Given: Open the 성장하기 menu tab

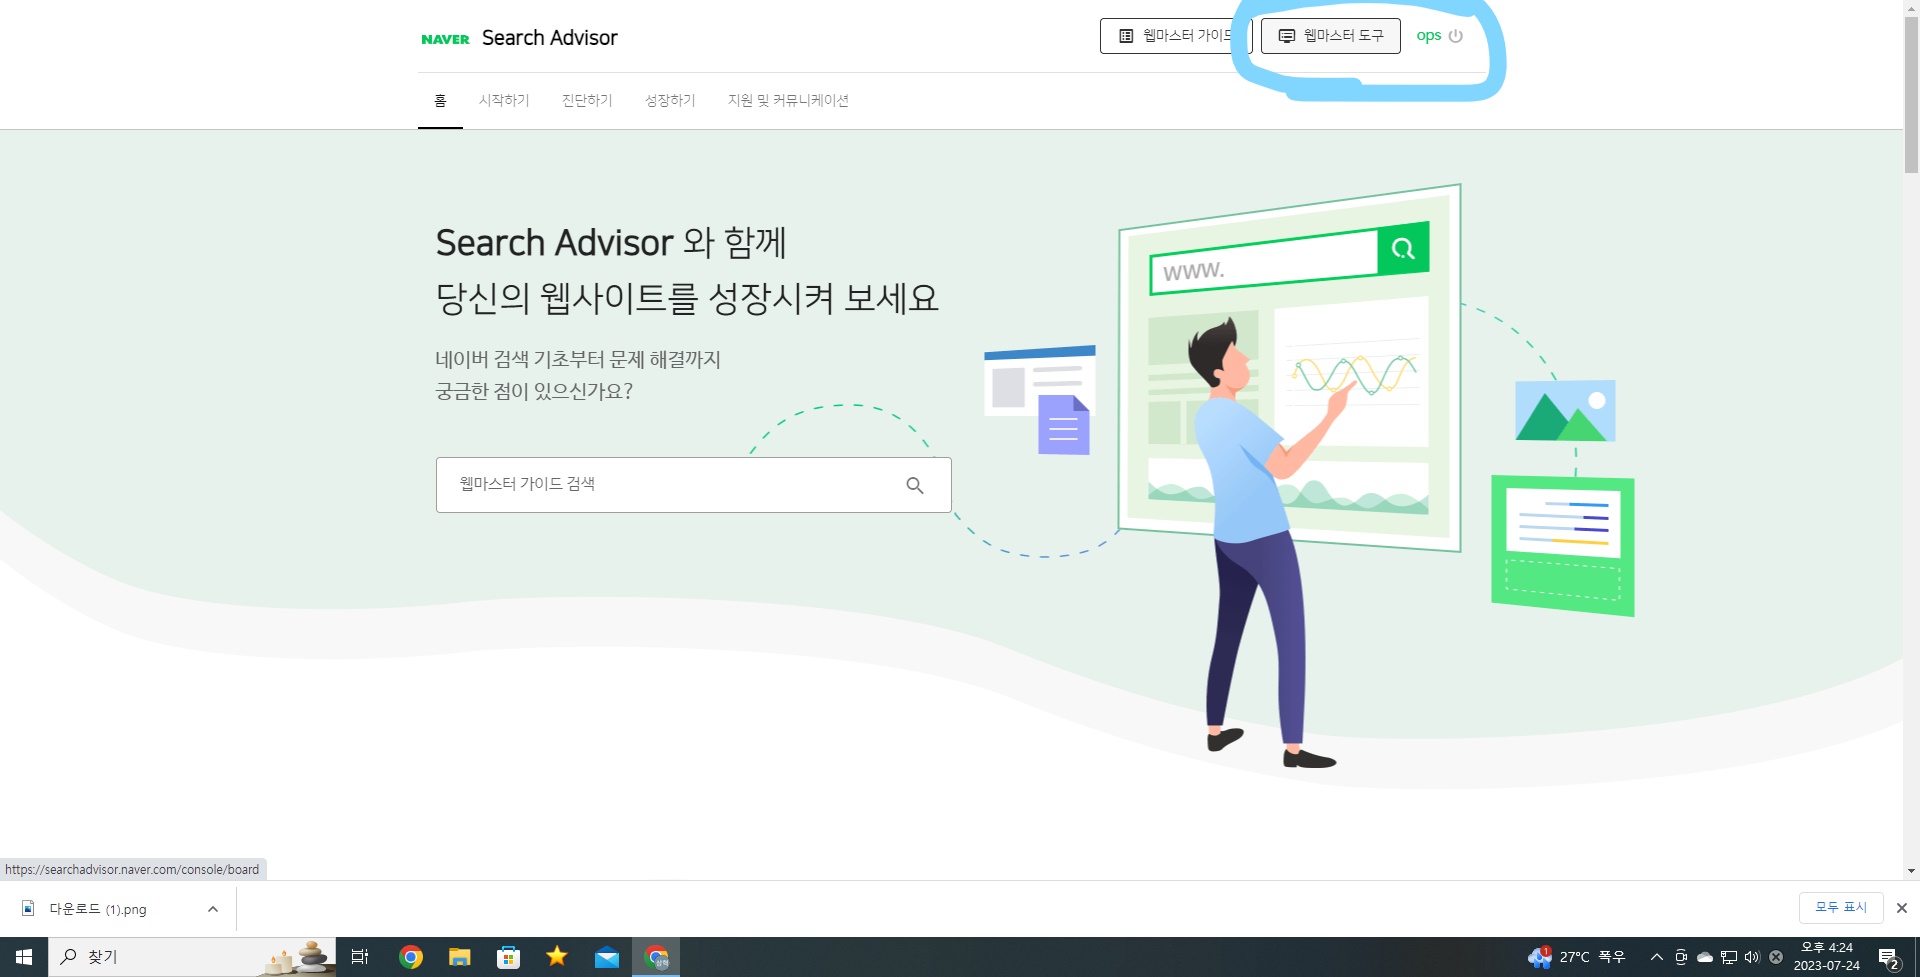Looking at the screenshot, I should coord(670,100).
